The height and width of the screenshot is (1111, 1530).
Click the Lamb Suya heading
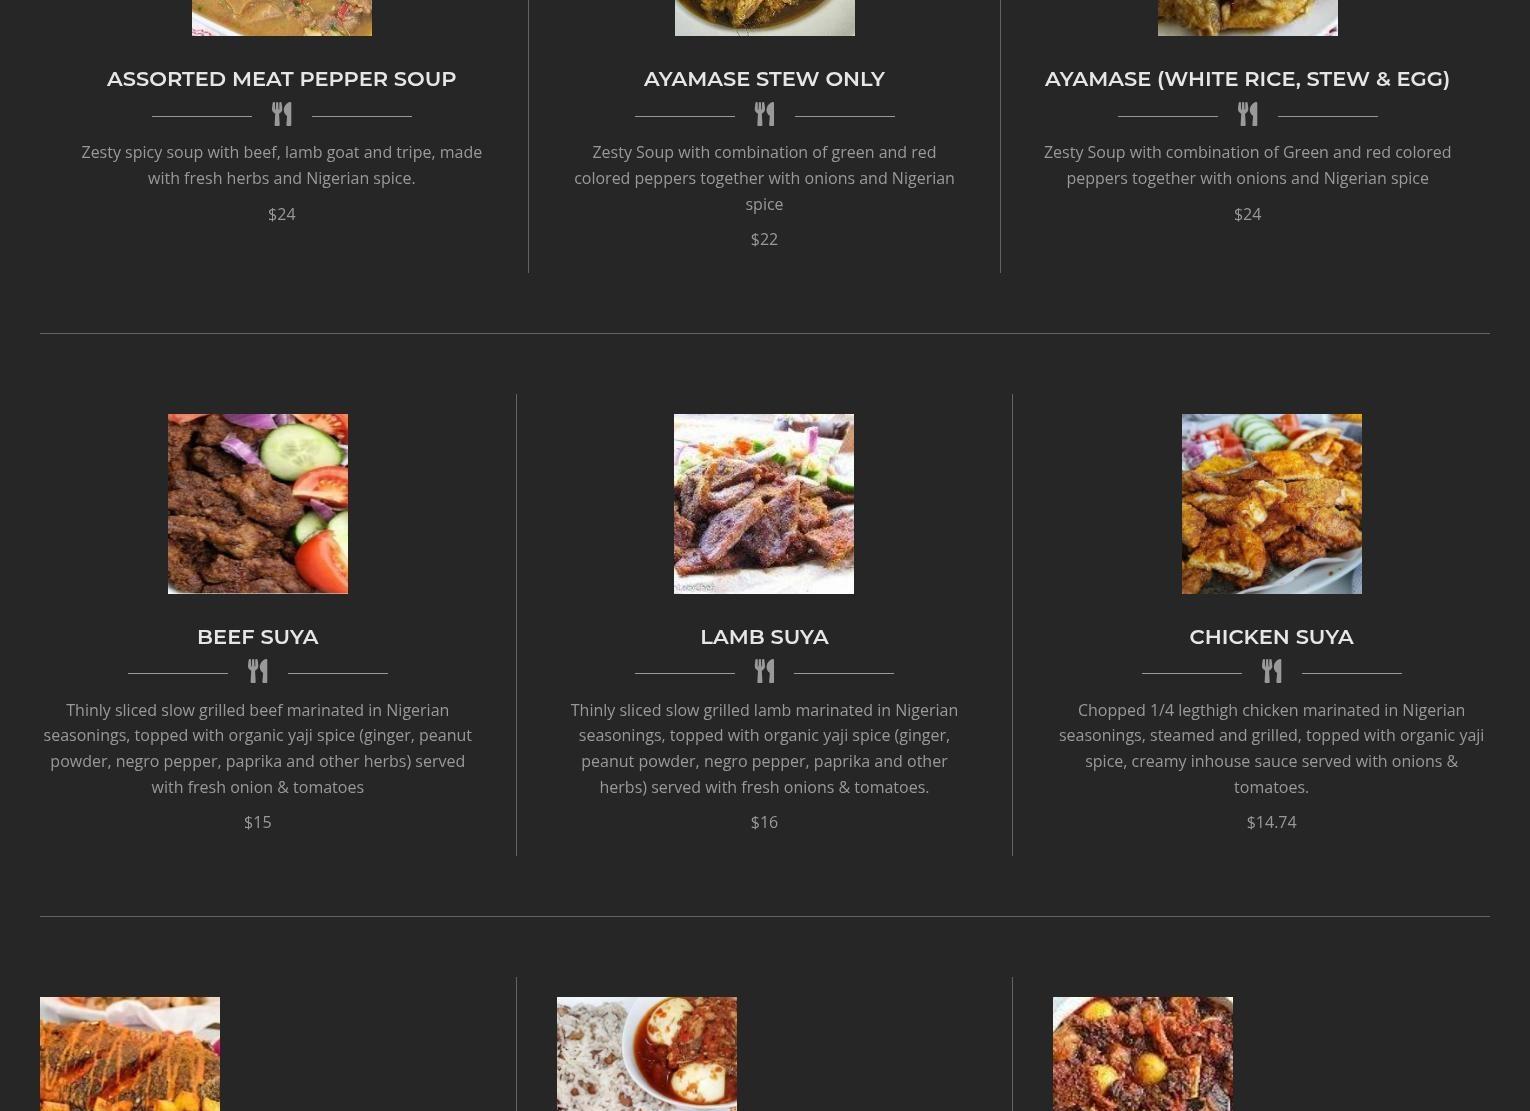(764, 637)
